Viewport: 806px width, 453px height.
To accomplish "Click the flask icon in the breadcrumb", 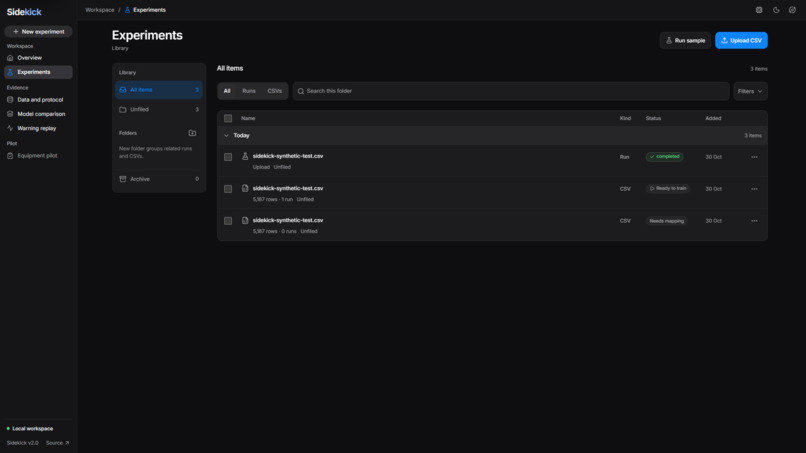I will pos(127,10).
